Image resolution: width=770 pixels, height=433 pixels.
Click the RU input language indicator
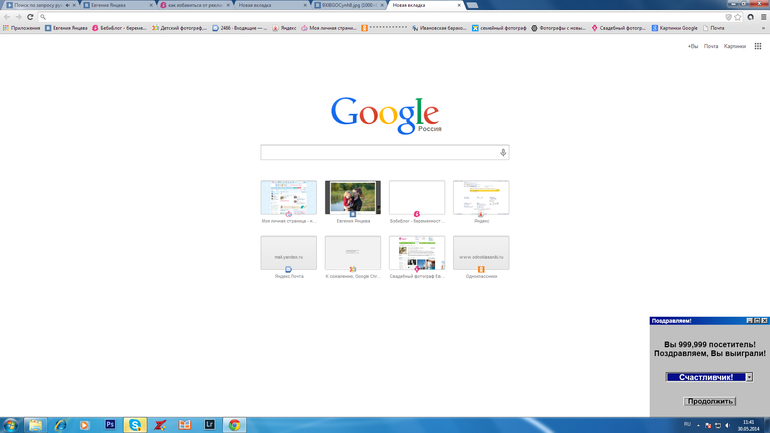pyautogui.click(x=687, y=425)
